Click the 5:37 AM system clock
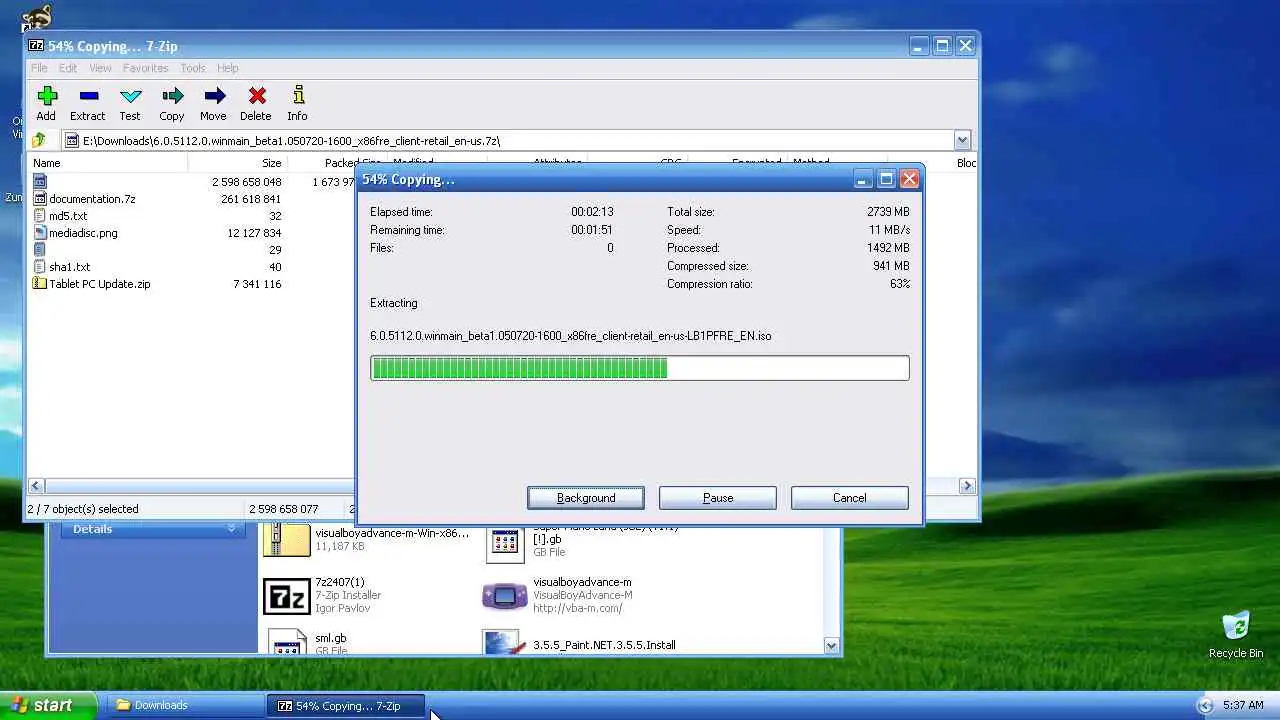This screenshot has height=720, width=1280. click(x=1243, y=705)
